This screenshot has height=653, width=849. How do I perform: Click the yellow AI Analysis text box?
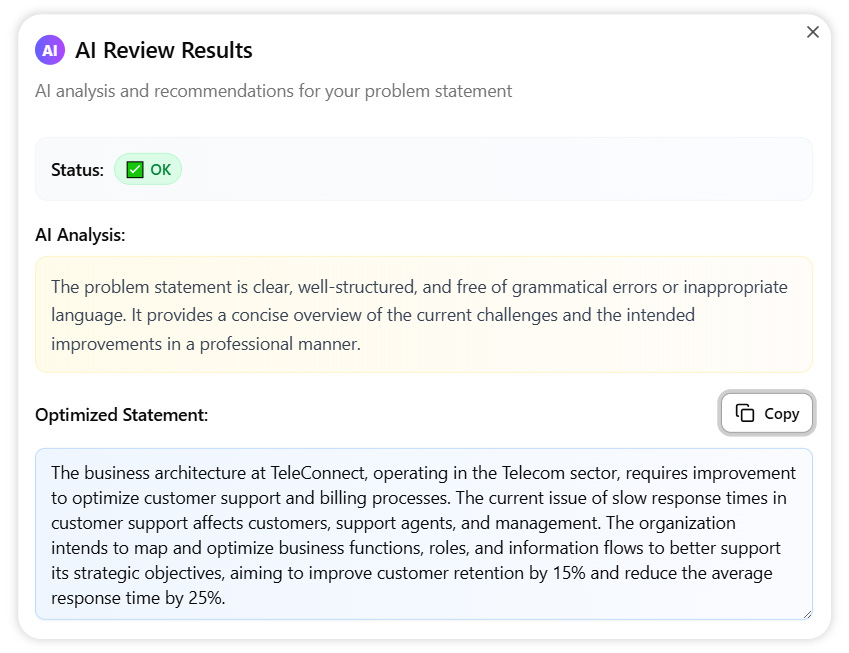coord(423,314)
